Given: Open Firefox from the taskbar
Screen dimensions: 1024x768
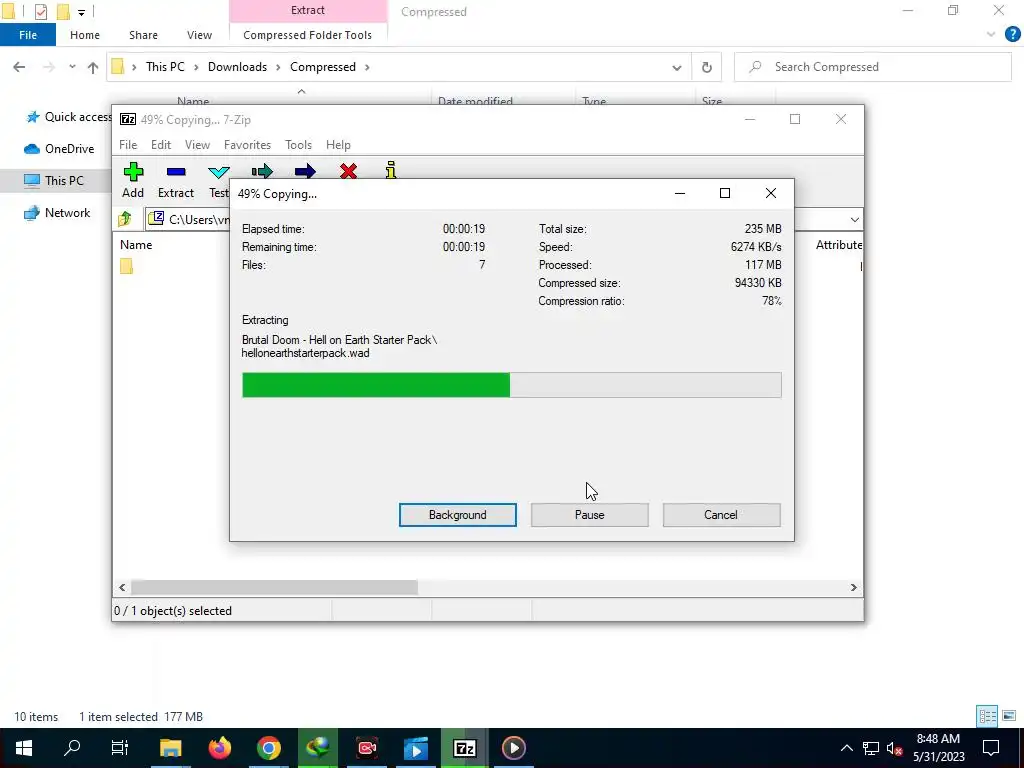Looking at the screenshot, I should (x=219, y=748).
